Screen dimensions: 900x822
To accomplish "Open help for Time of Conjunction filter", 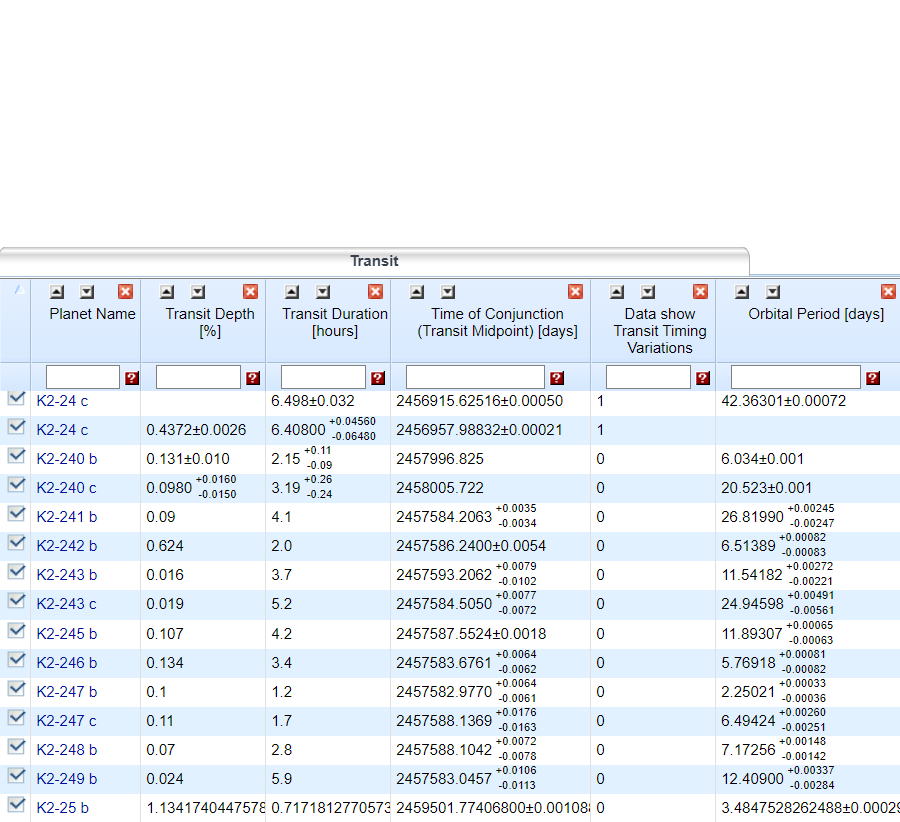I will (557, 378).
